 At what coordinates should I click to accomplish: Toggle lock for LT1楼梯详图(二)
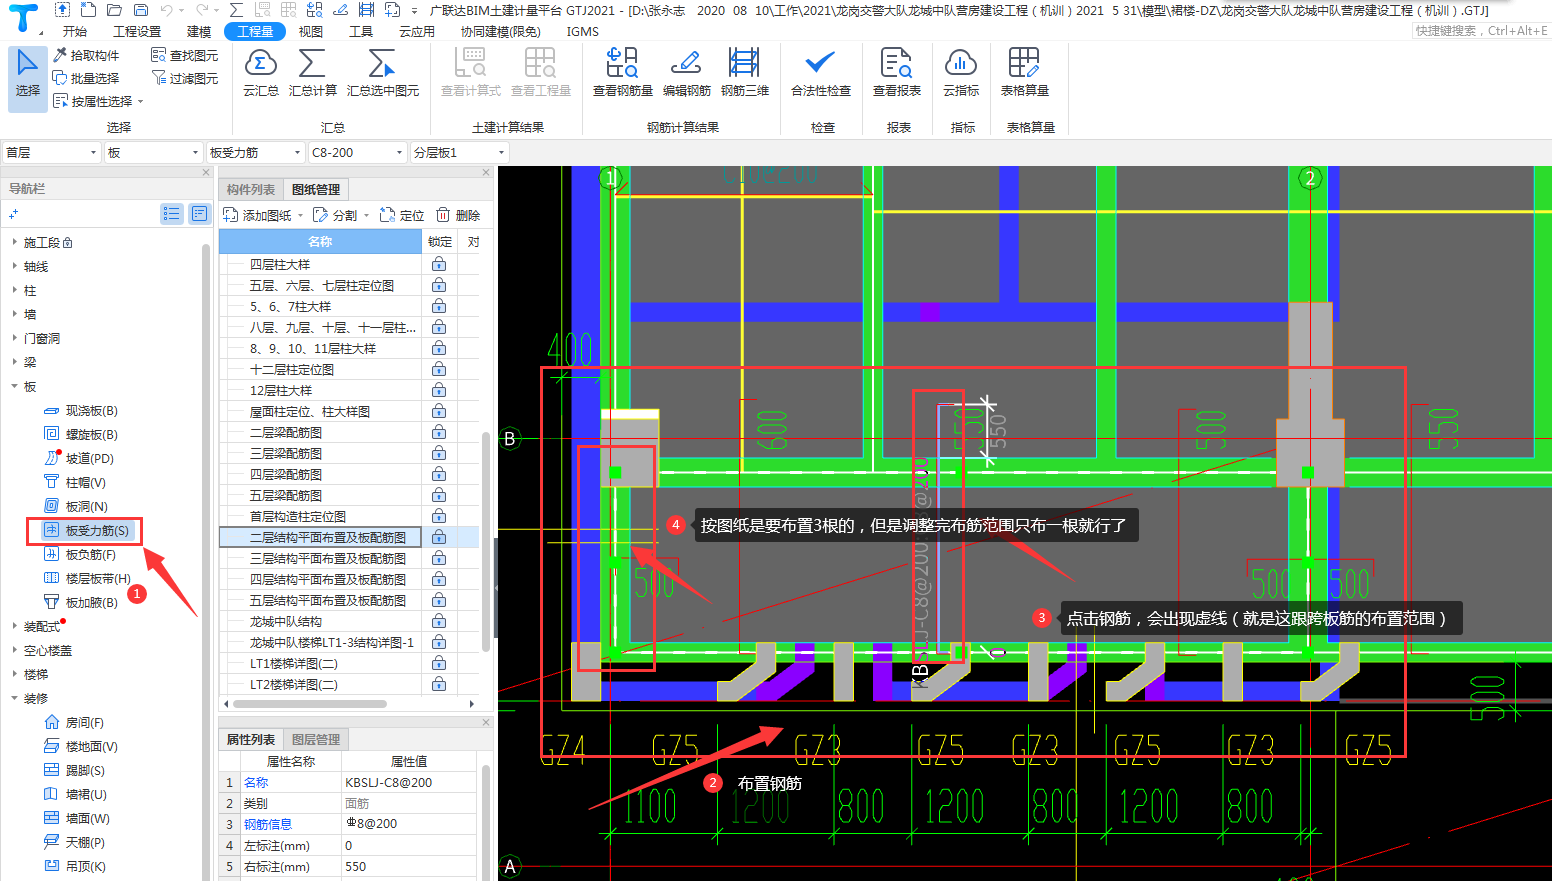(x=439, y=663)
